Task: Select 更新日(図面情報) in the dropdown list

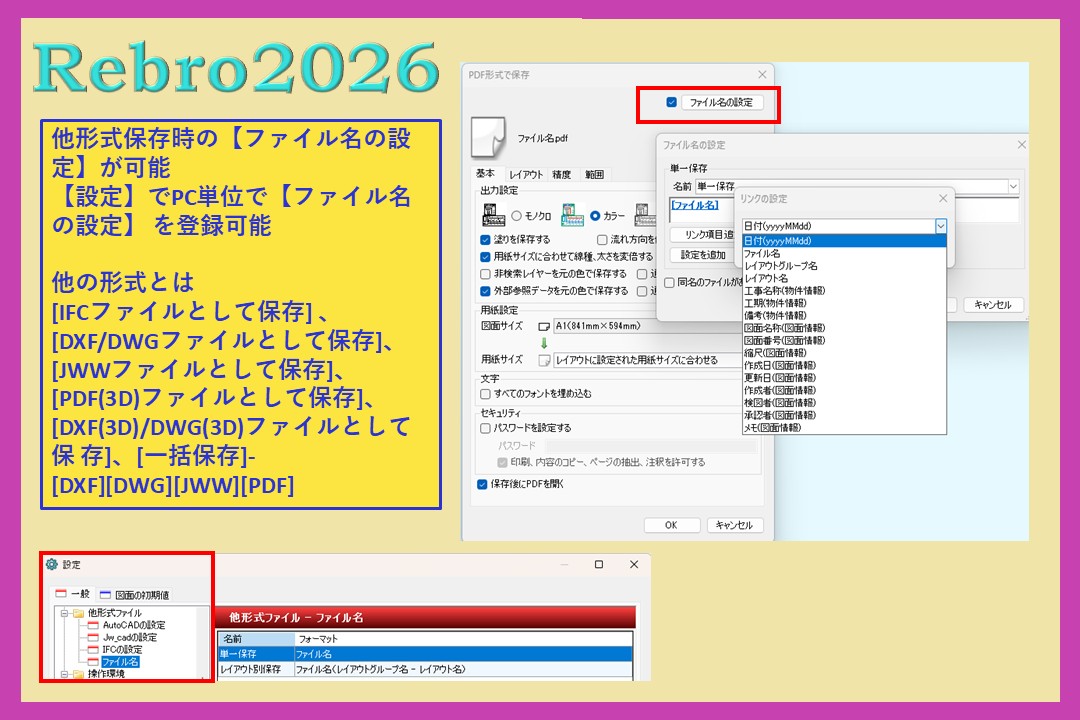Action: 844,378
